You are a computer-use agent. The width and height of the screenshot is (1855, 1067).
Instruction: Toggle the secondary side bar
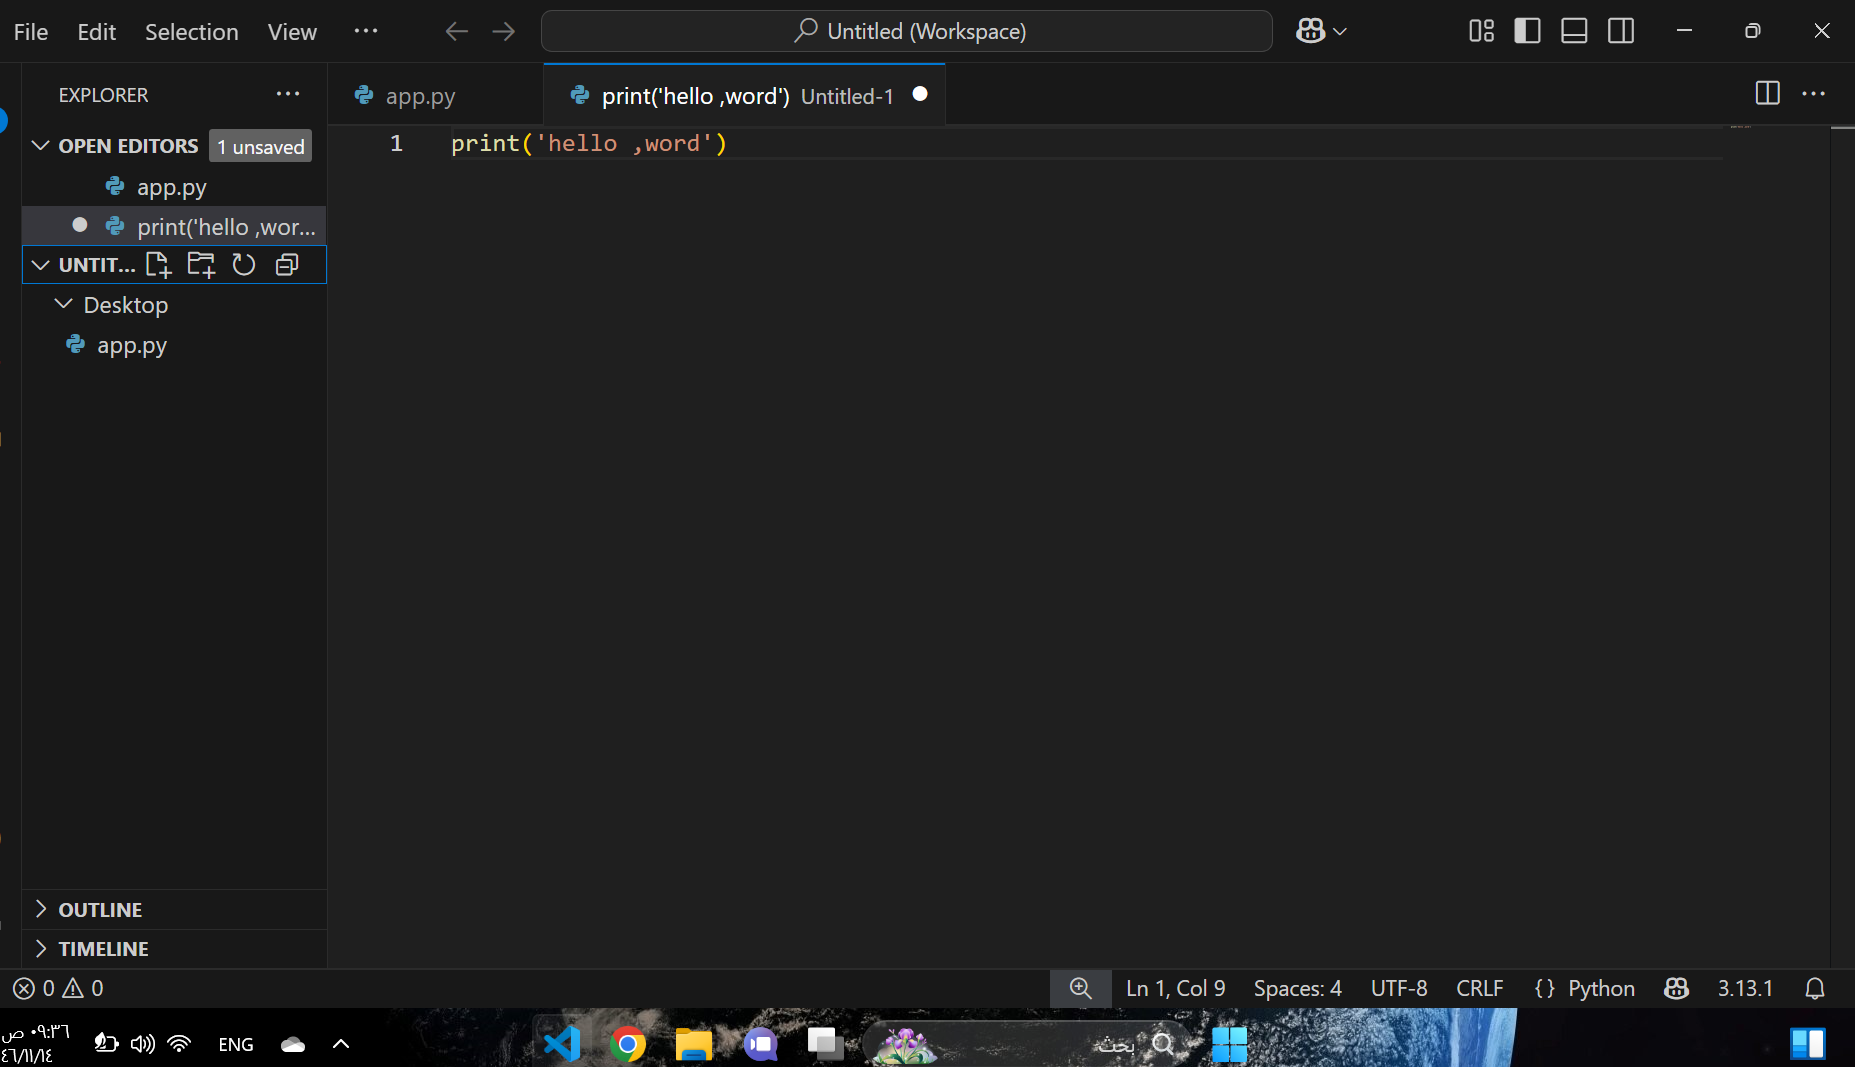click(x=1621, y=32)
